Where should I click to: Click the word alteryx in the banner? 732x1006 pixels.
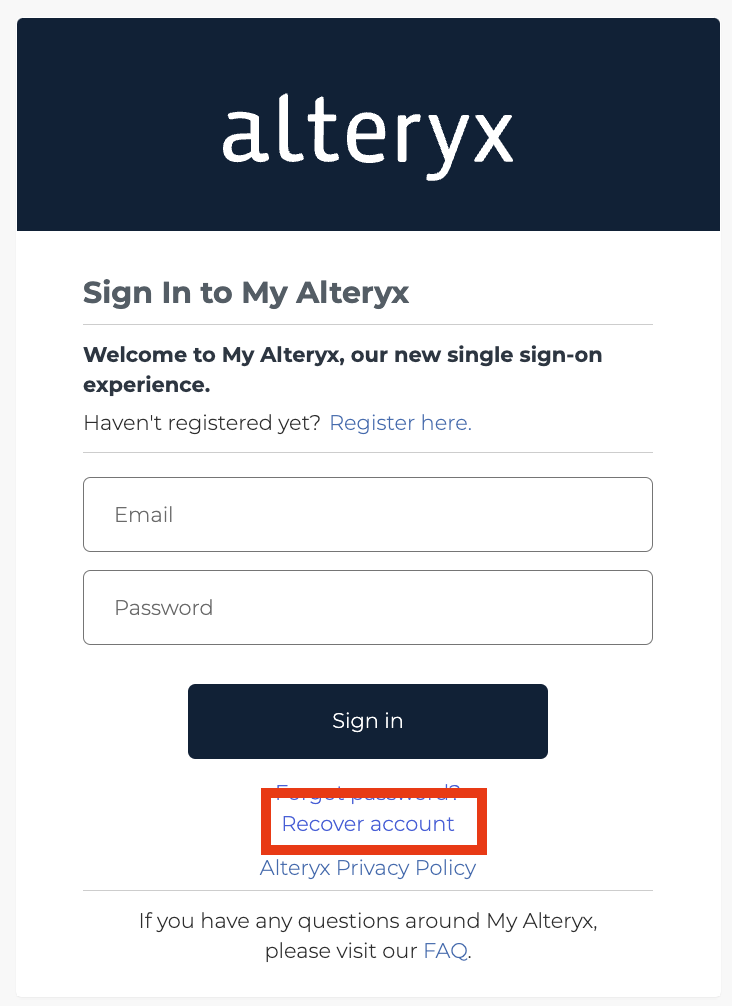368,135
